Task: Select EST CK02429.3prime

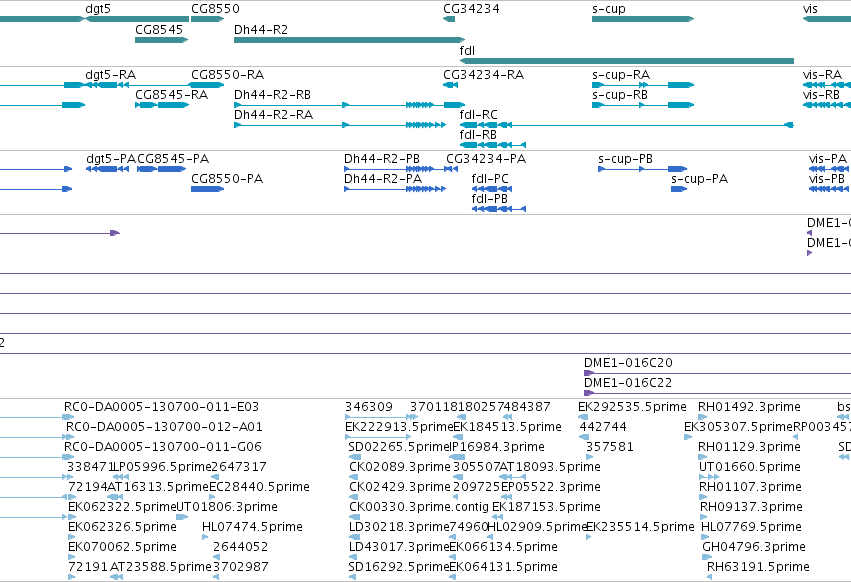Action: point(399,487)
